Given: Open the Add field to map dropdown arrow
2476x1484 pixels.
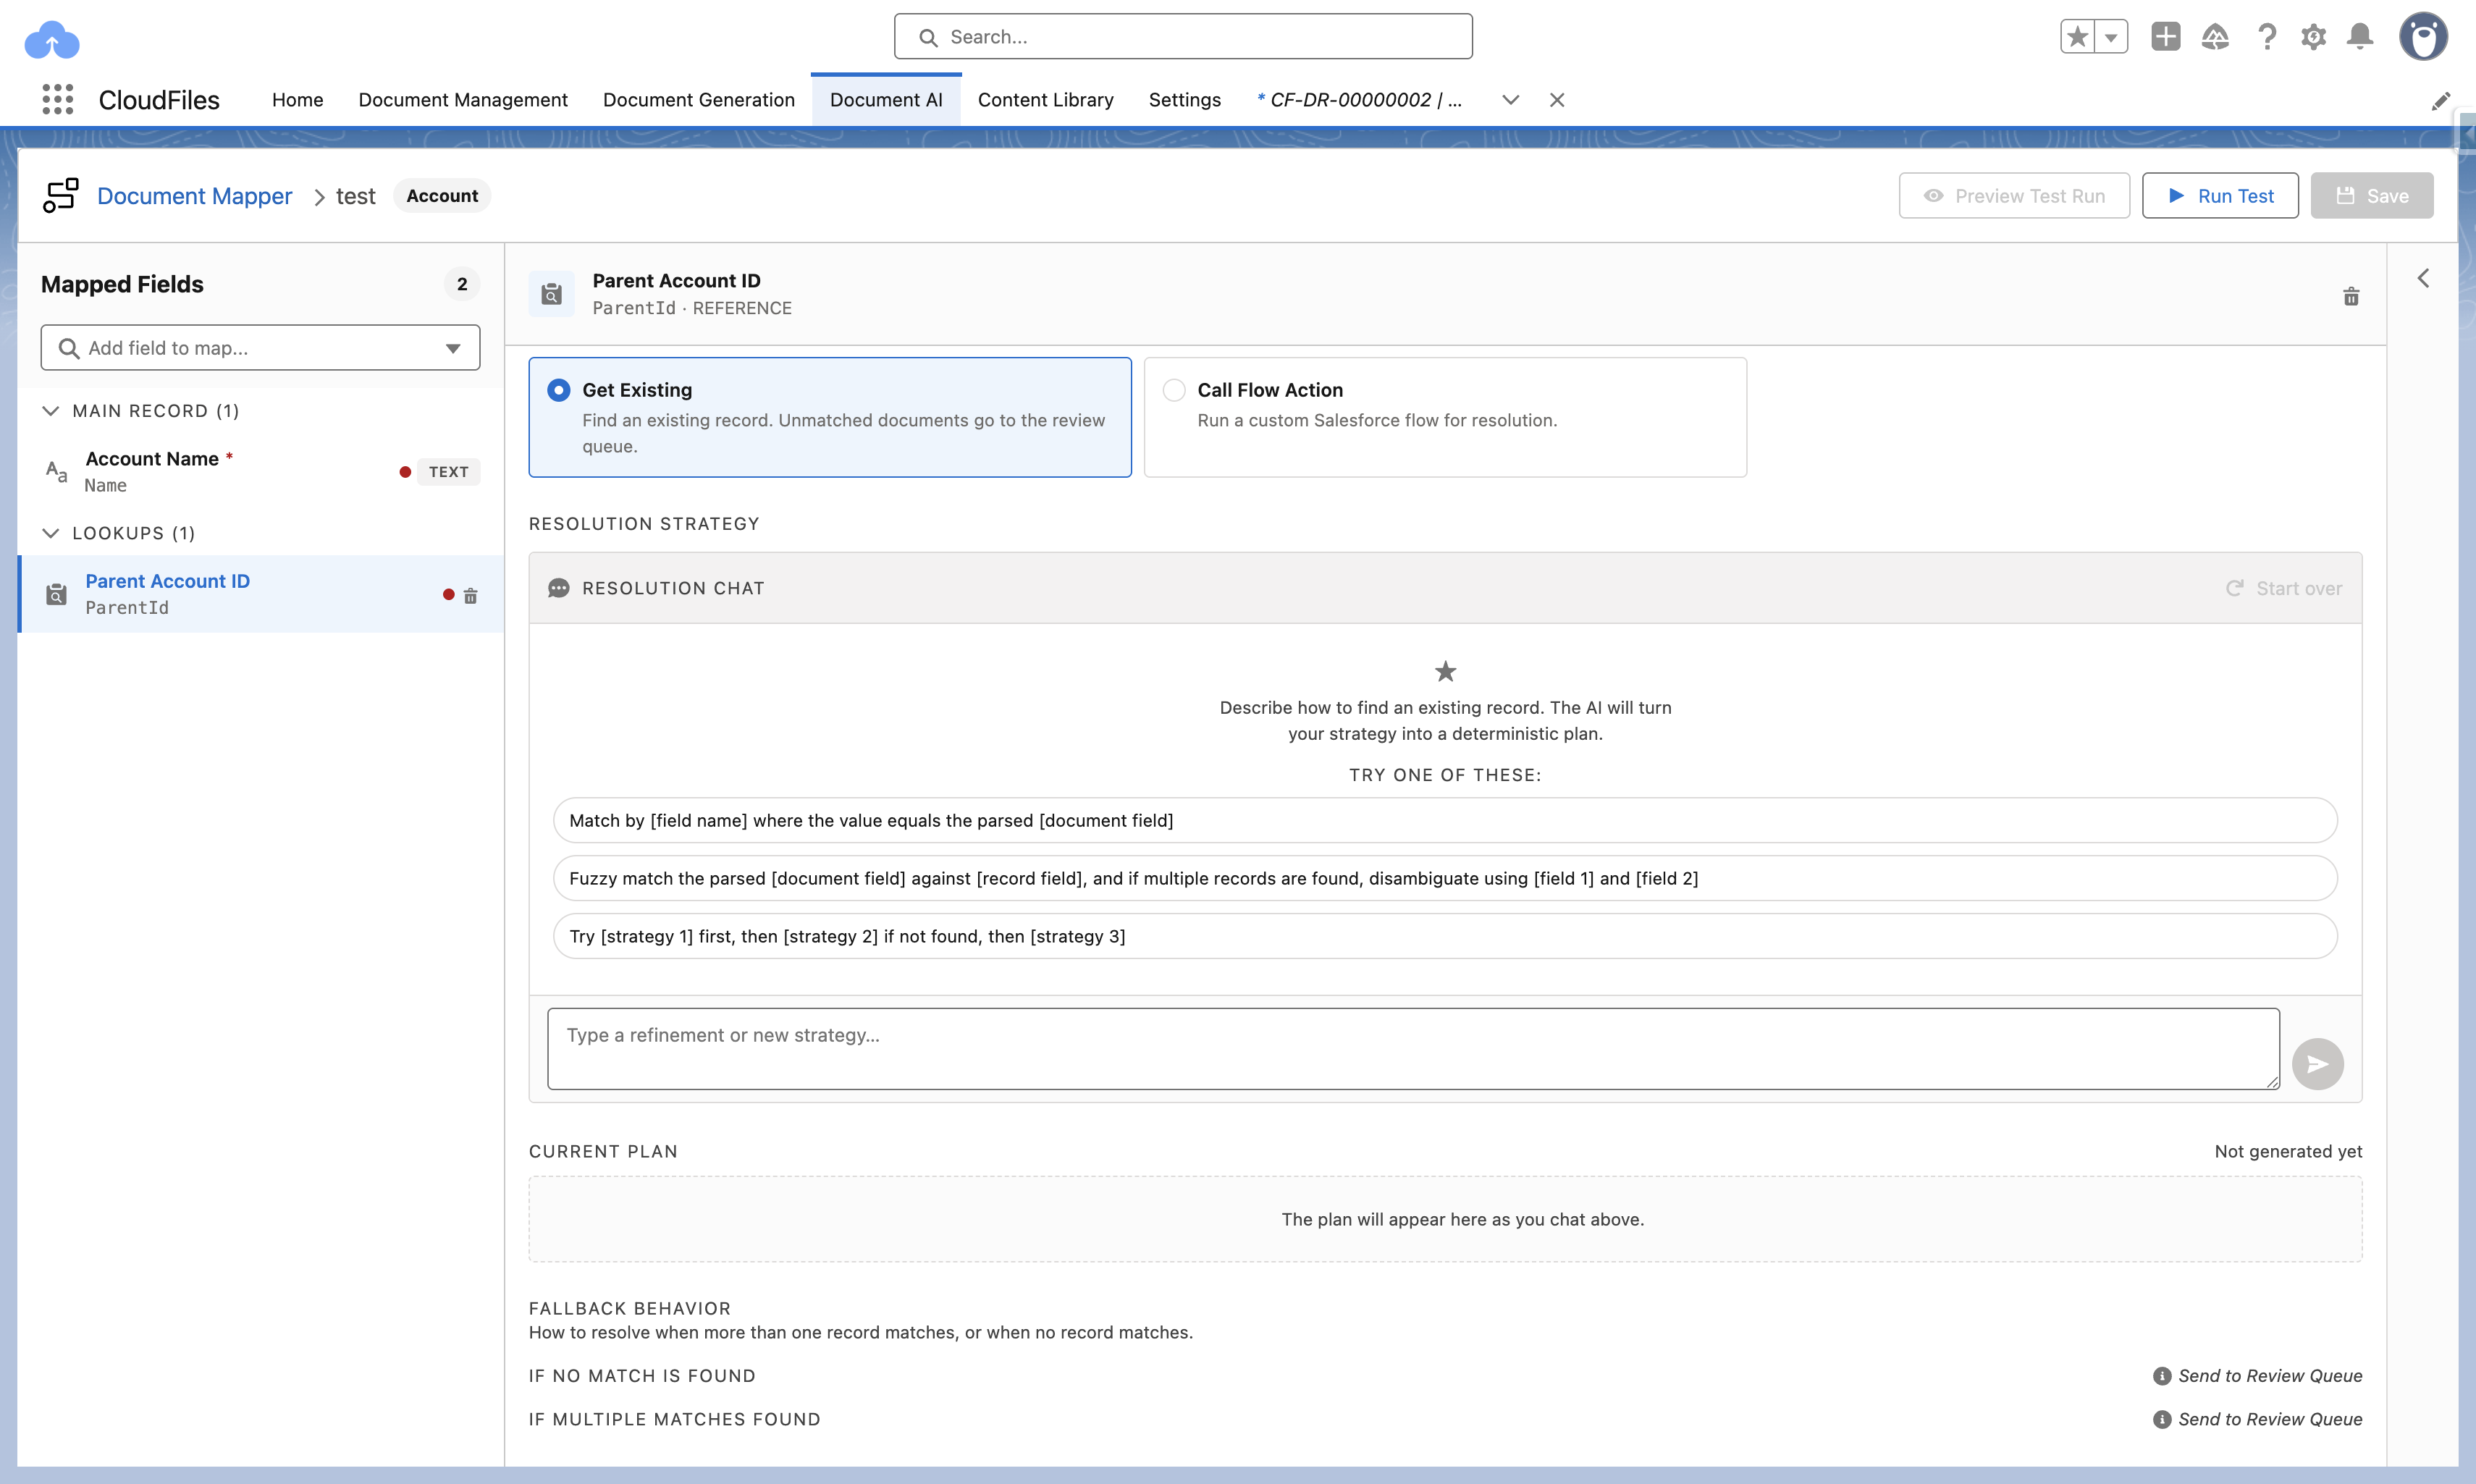Looking at the screenshot, I should point(453,348).
